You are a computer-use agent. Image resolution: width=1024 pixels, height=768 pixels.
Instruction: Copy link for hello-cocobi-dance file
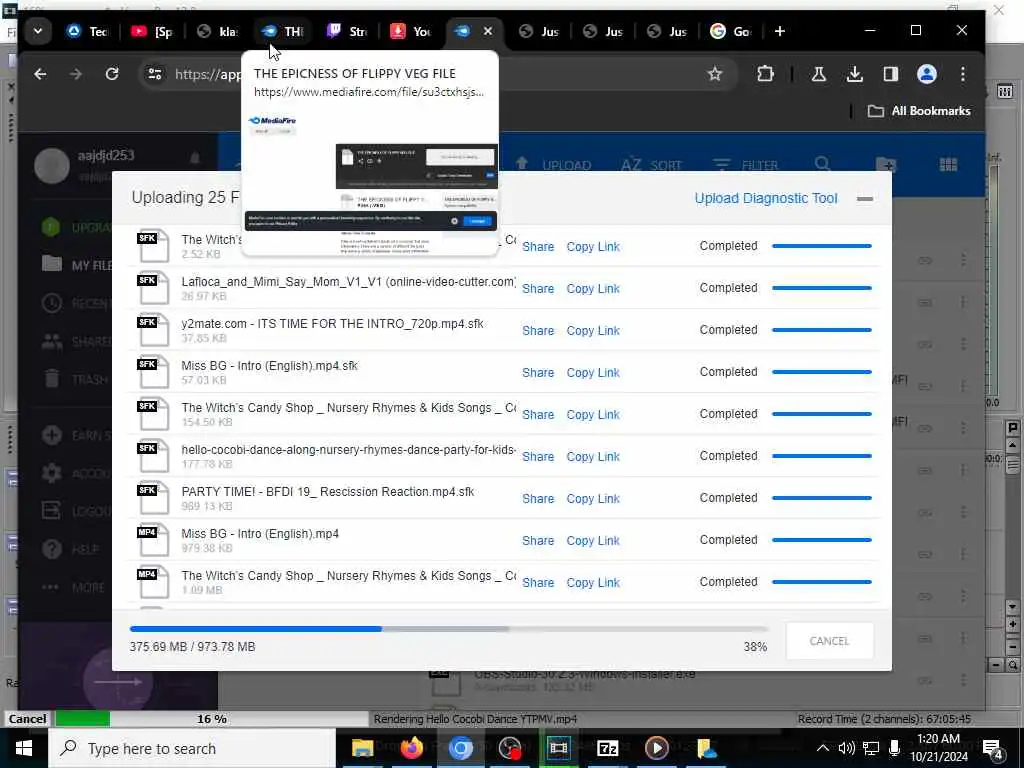[593, 456]
